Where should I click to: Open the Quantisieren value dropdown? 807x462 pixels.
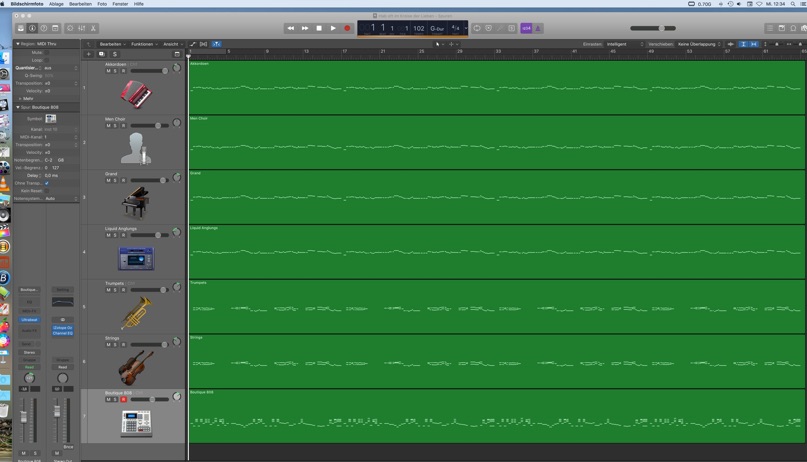61,68
